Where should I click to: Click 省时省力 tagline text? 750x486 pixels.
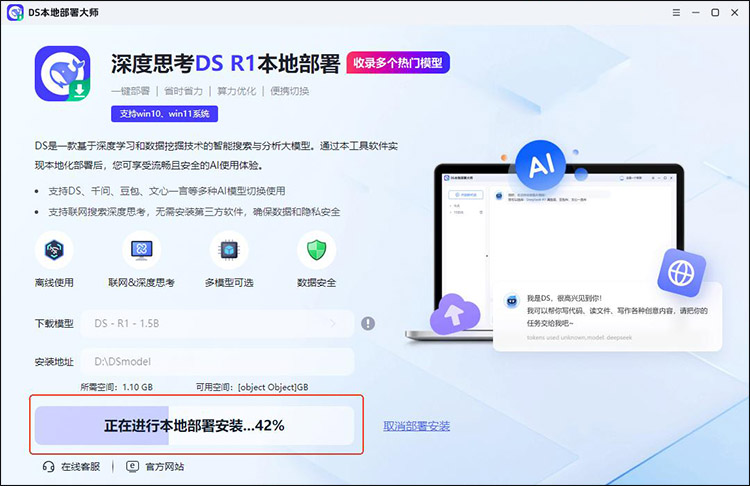183,91
